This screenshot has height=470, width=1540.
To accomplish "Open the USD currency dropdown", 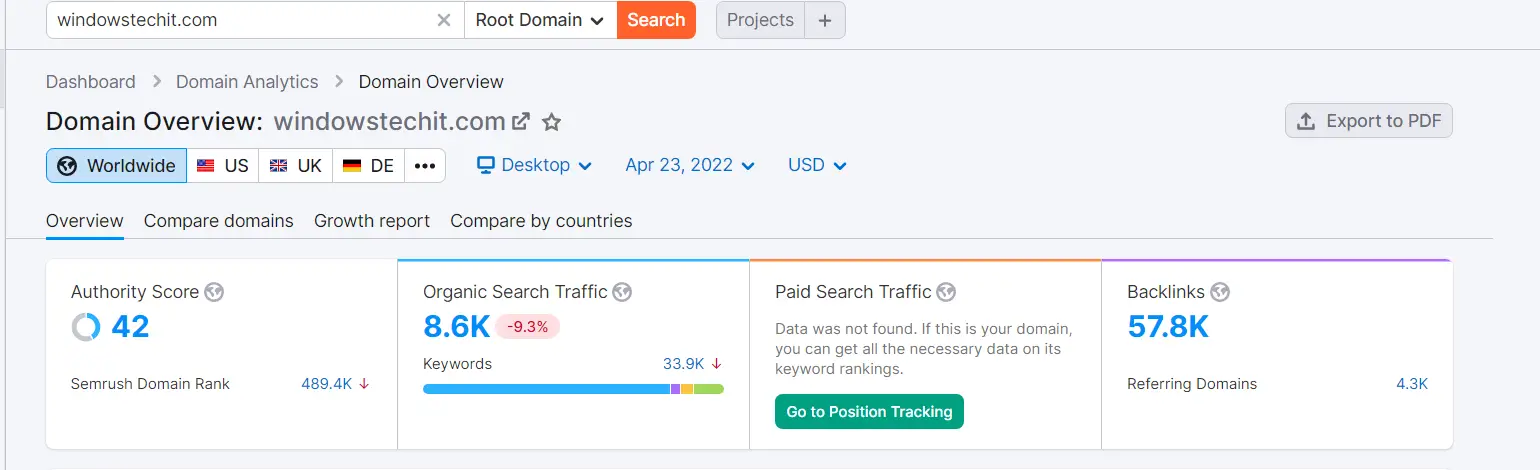I will [817, 165].
